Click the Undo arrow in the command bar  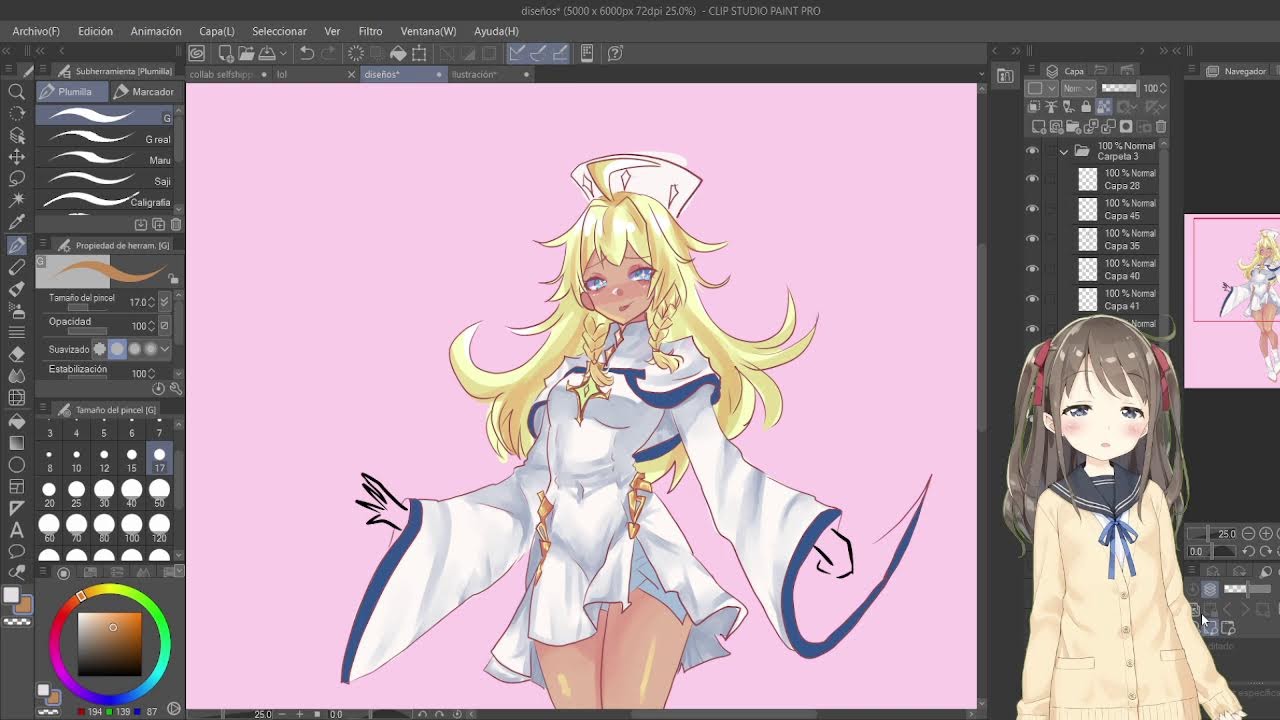coord(307,53)
